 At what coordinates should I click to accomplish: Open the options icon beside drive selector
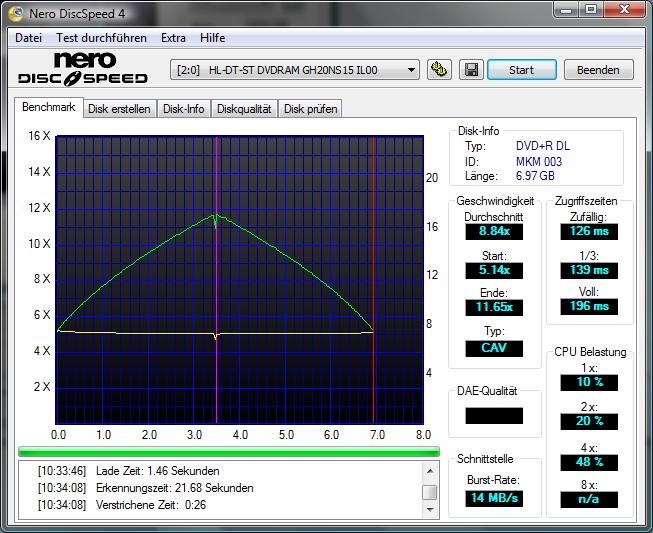439,70
